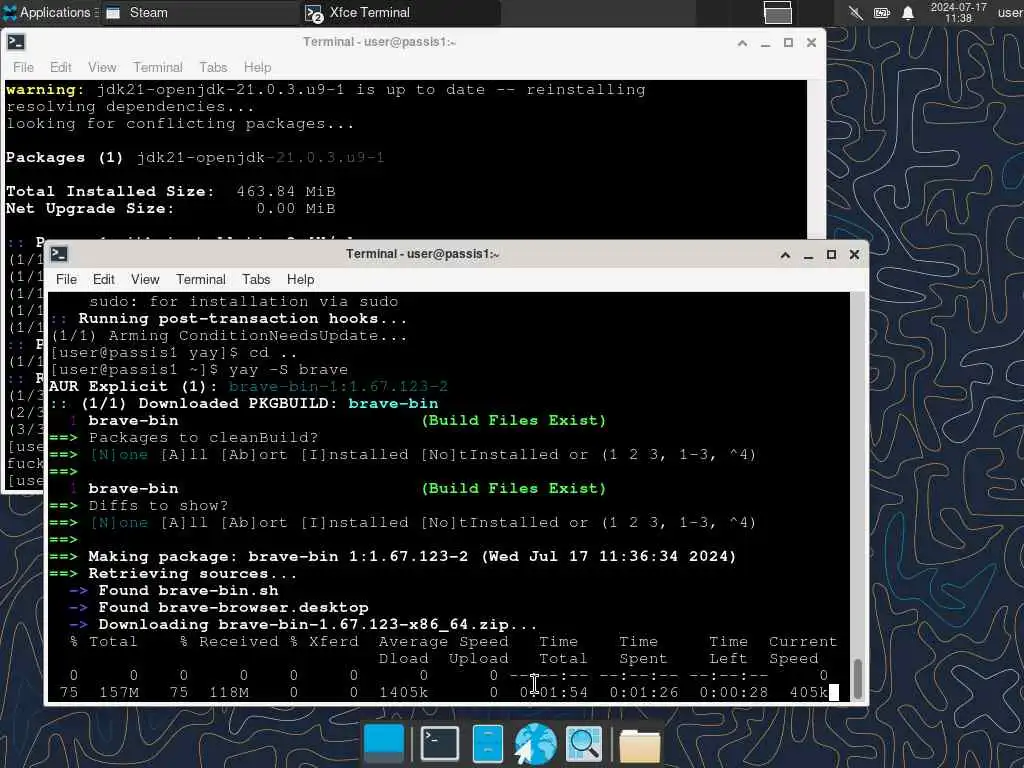Open the file manager cabinet dock icon

[x=487, y=743]
